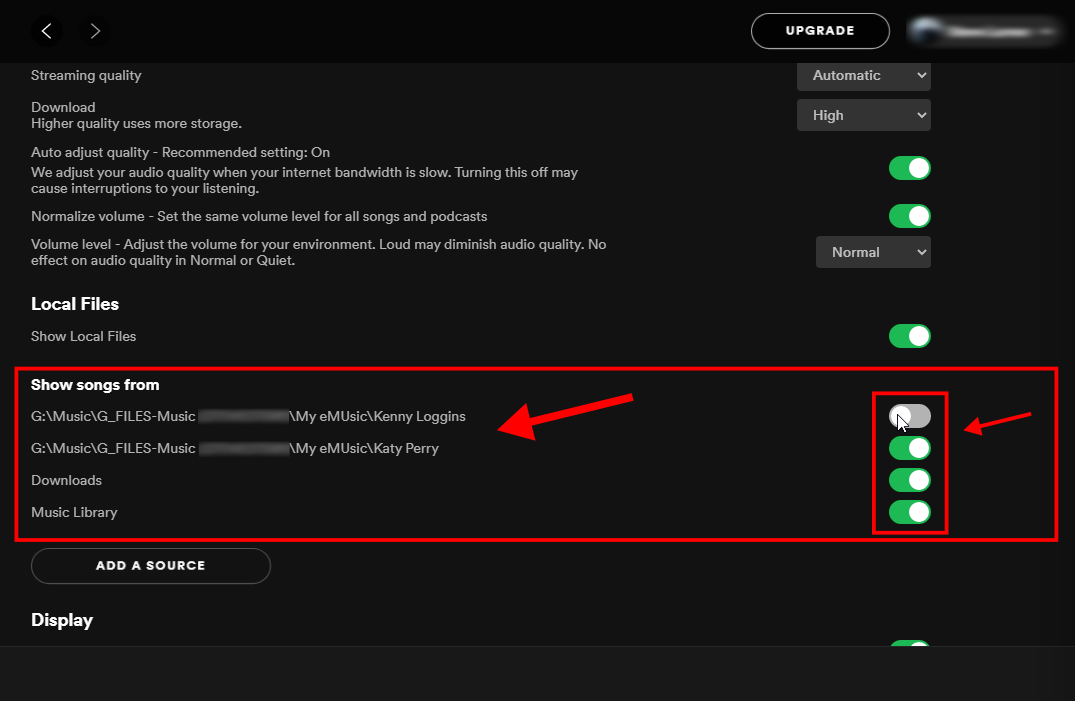Click the Streaming quality label
Image resolution: width=1075 pixels, height=701 pixels.
pyautogui.click(x=86, y=75)
